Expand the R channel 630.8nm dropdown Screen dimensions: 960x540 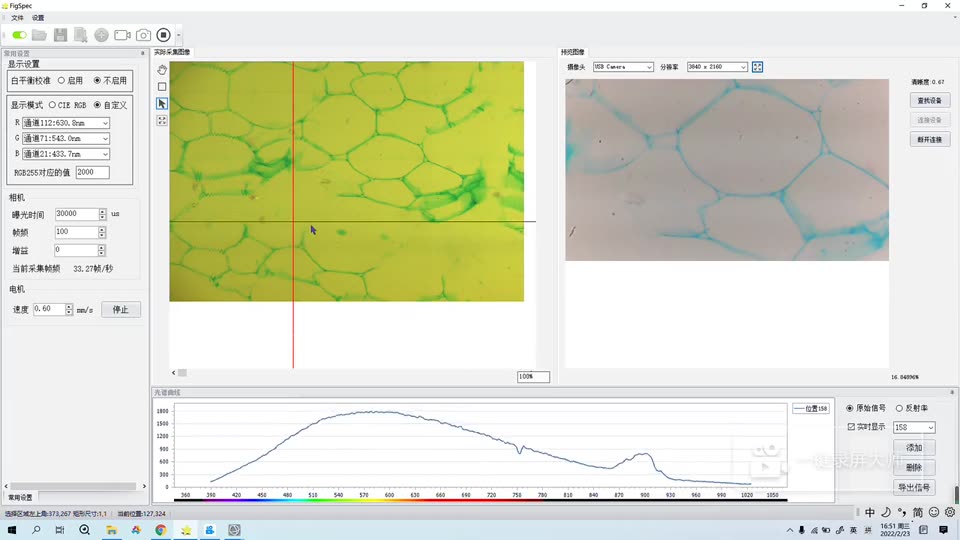[66, 123]
